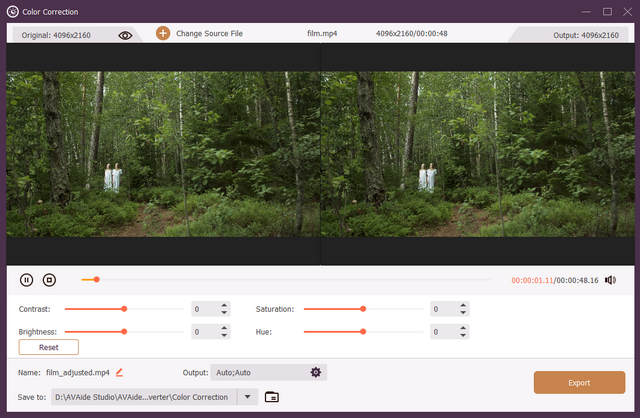This screenshot has width=640, height=418.
Task: Click the playback progress bar handle
Action: 96,280
